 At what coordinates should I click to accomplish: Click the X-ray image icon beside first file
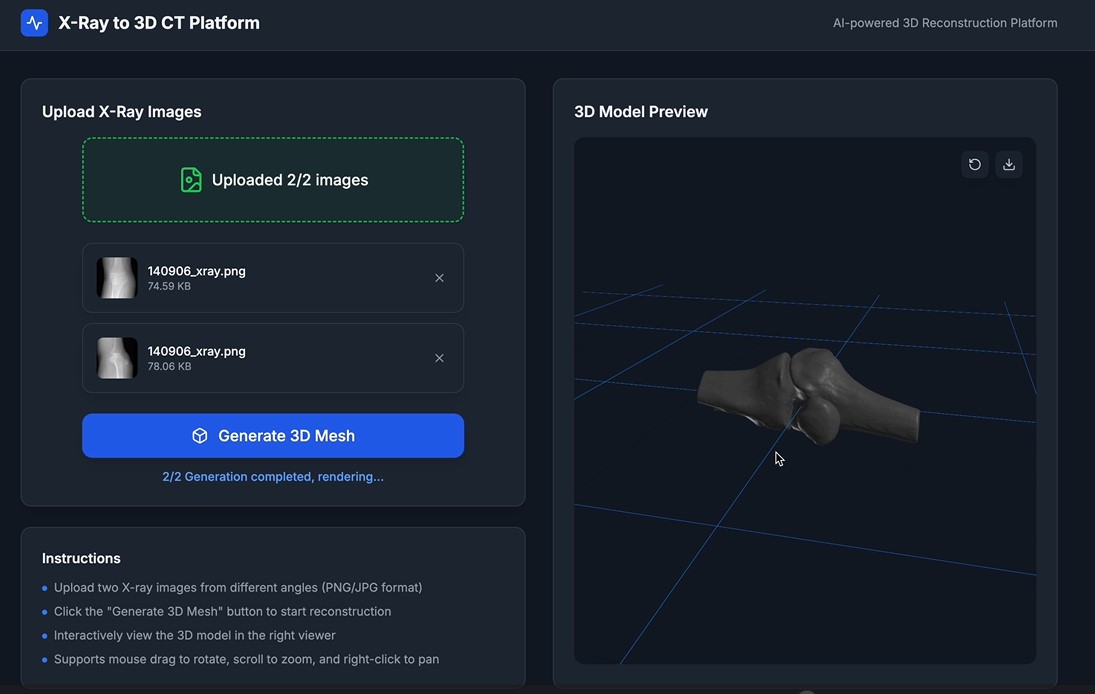click(x=117, y=277)
